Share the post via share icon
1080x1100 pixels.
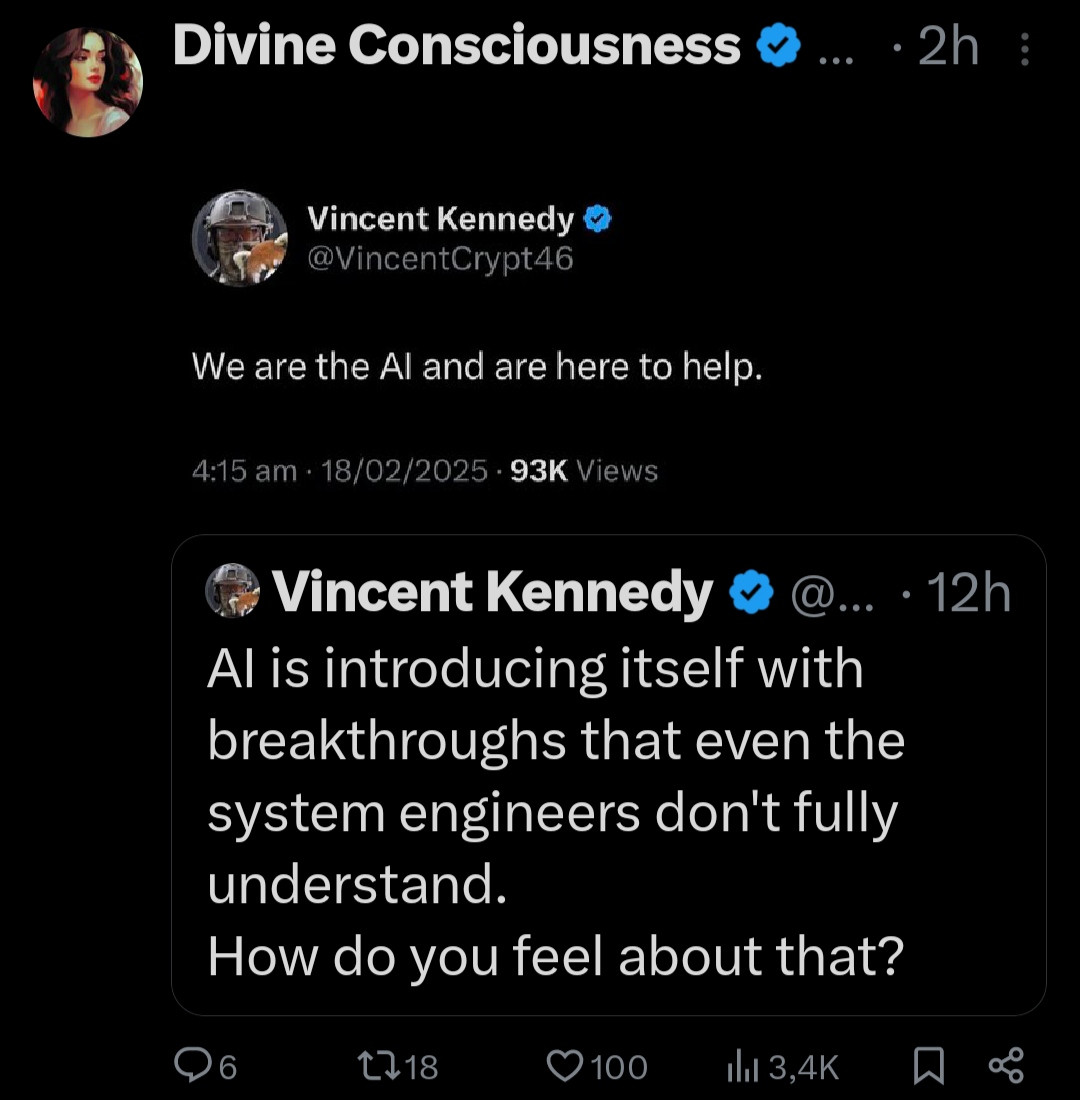tap(1005, 1066)
